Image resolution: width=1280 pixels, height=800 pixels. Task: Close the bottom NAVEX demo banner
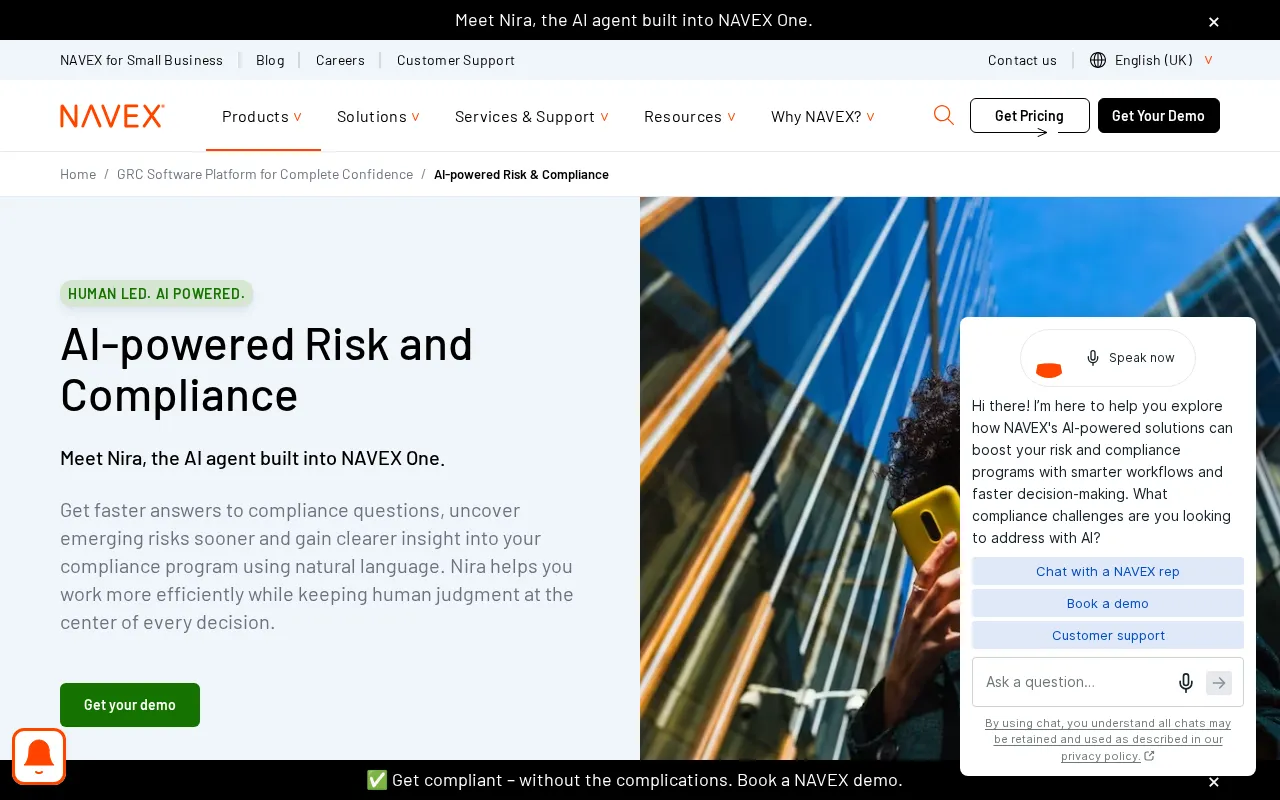(x=1214, y=782)
